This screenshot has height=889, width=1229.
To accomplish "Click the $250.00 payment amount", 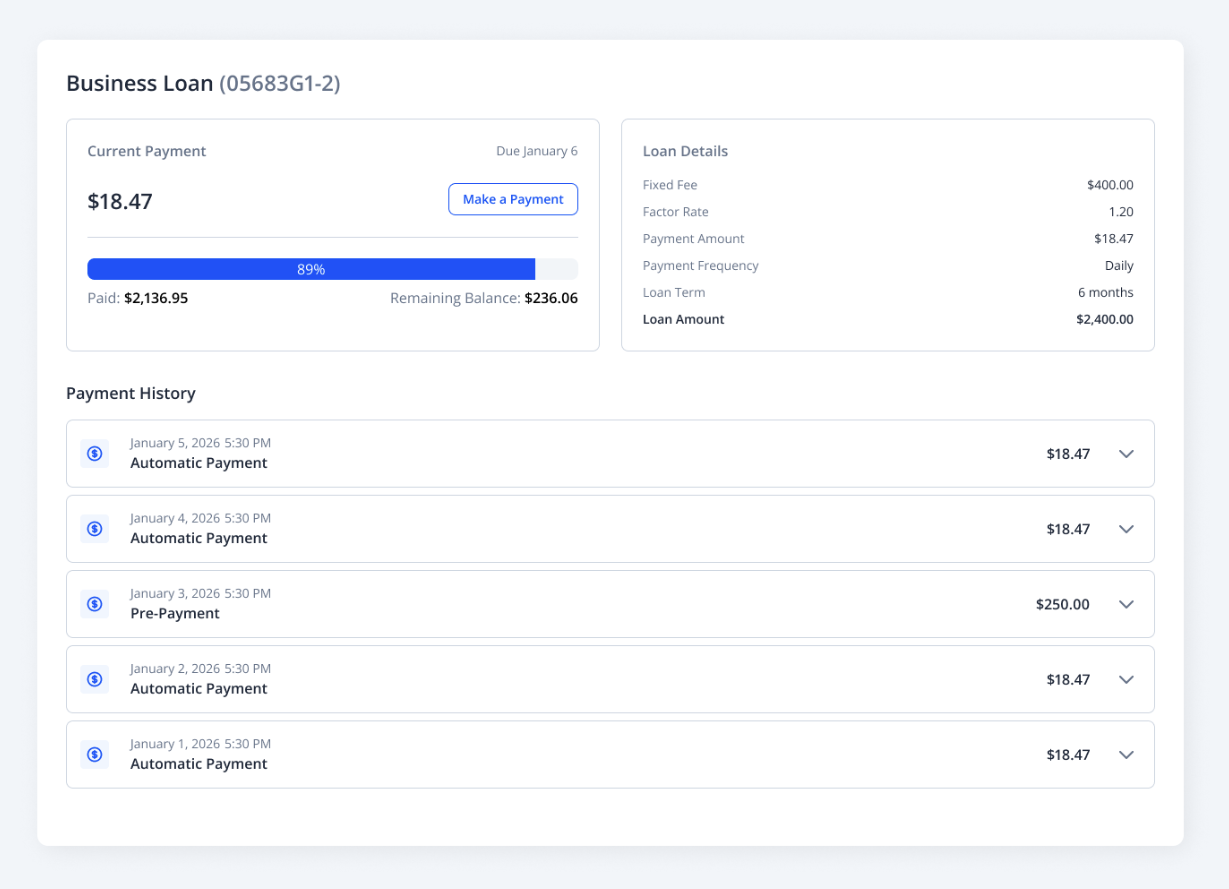I will point(1062,604).
